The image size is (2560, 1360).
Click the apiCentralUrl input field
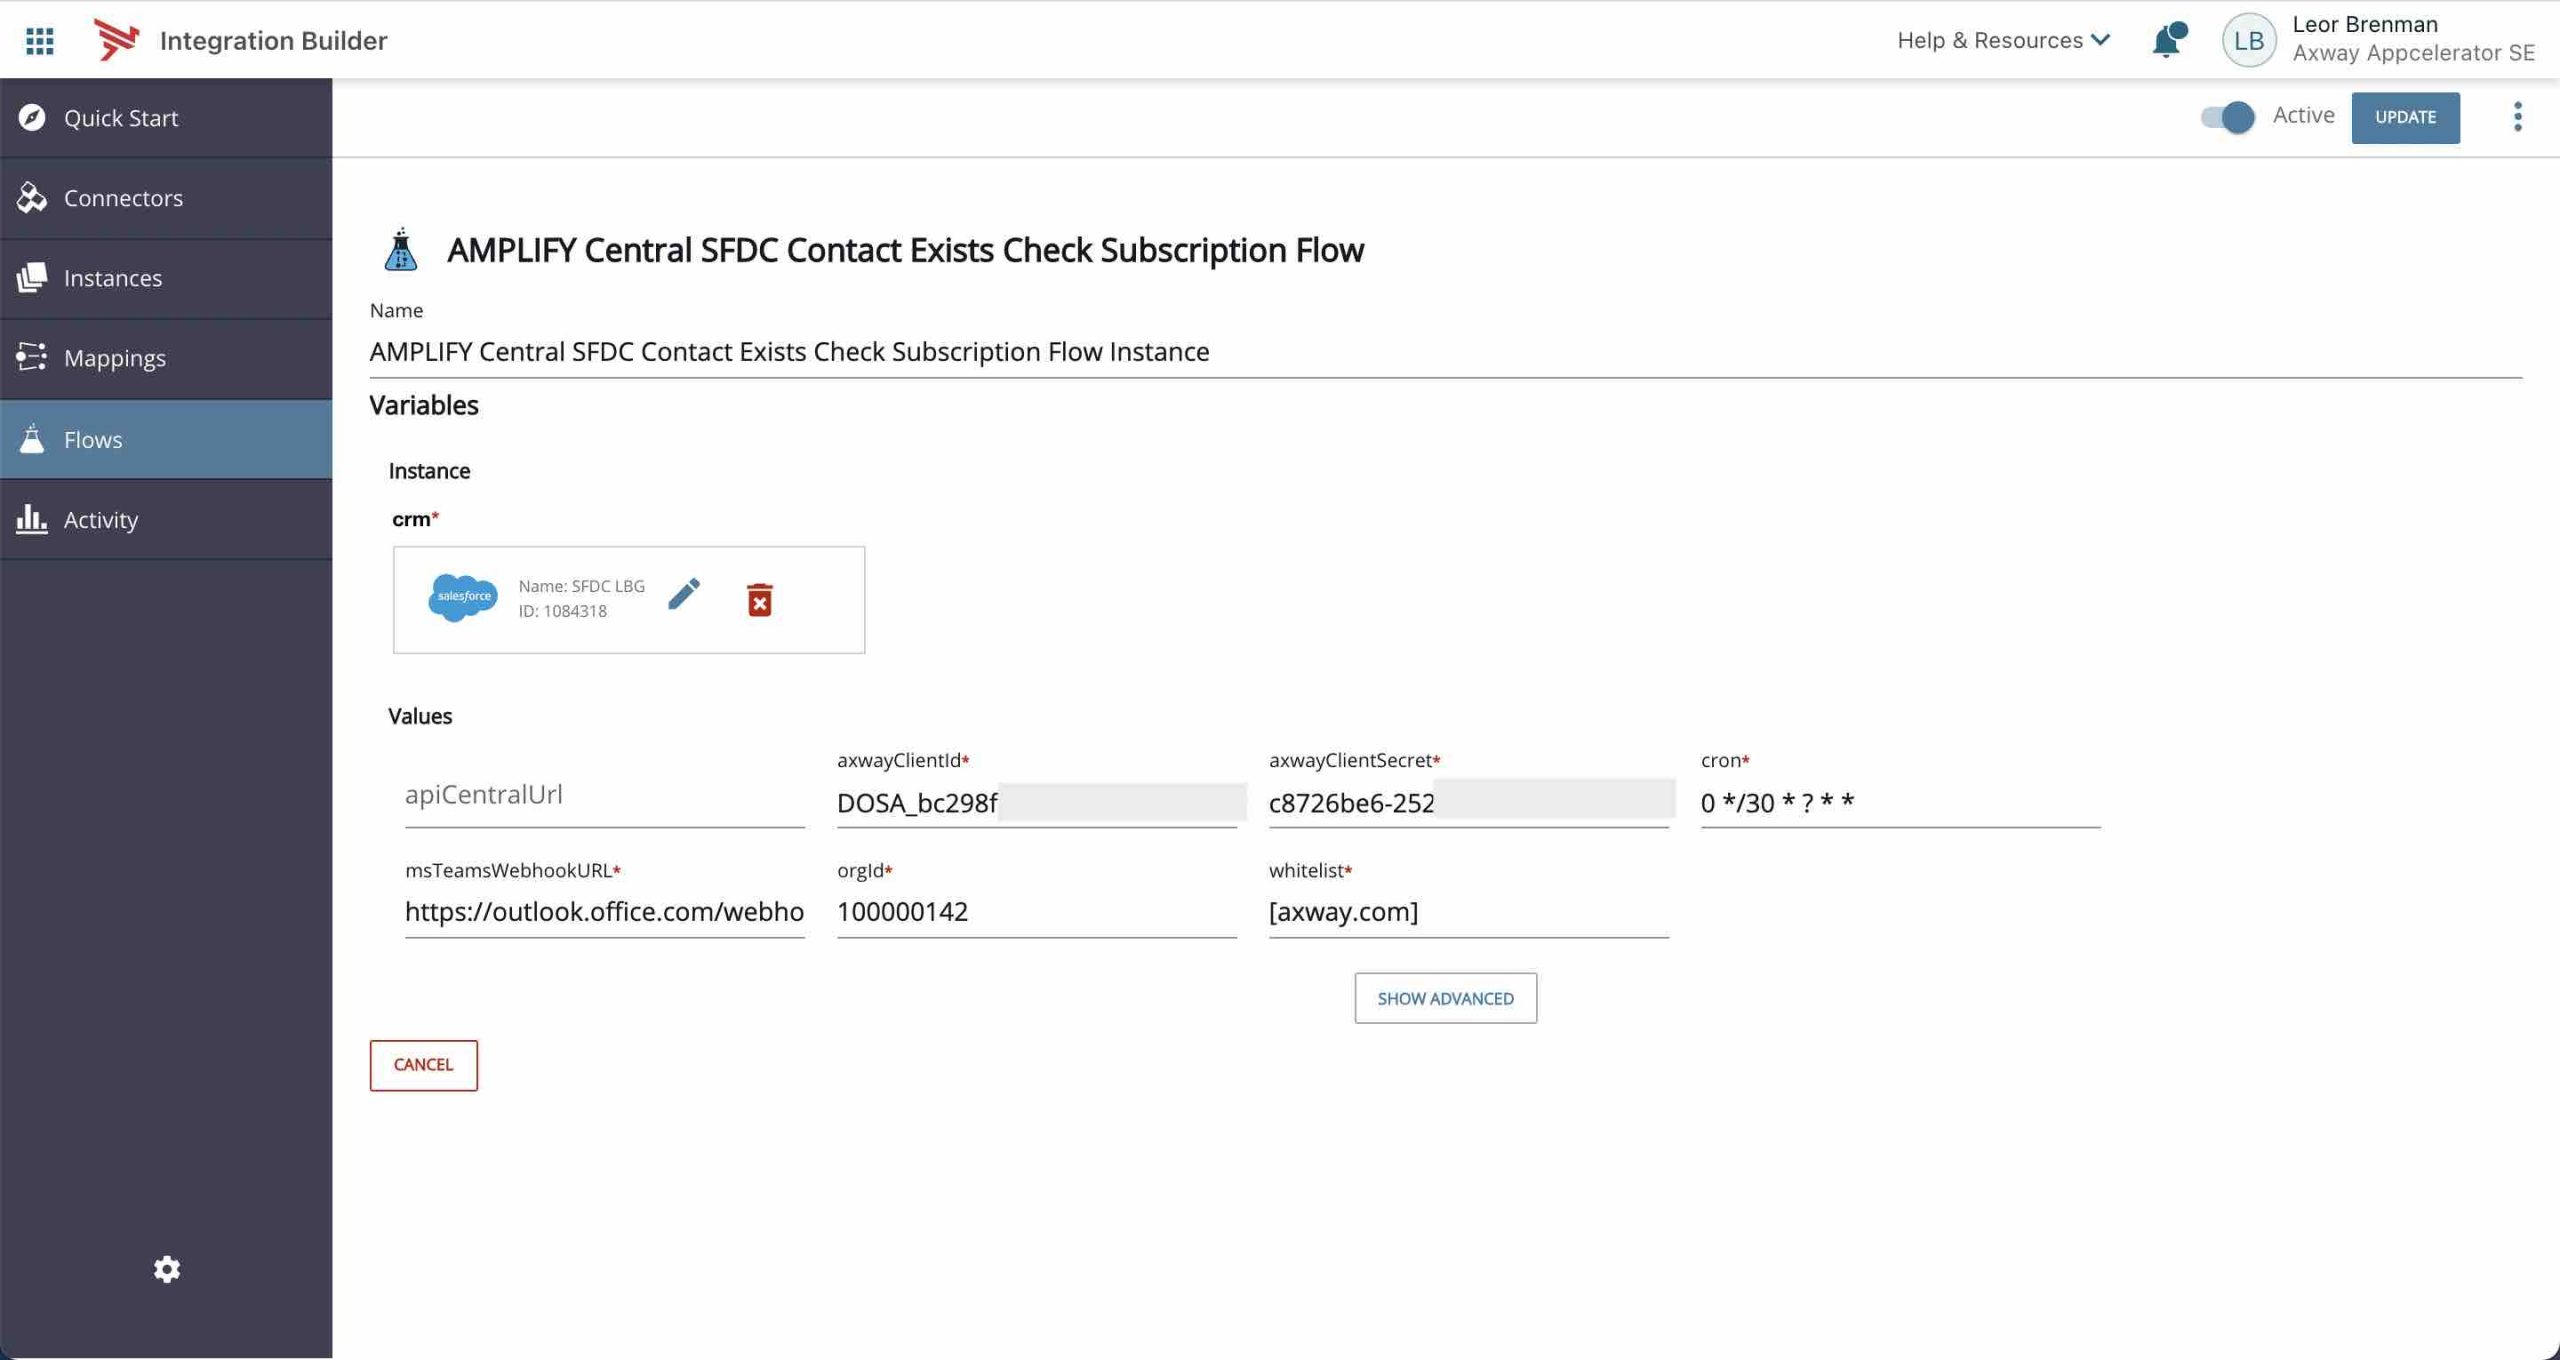tap(604, 797)
